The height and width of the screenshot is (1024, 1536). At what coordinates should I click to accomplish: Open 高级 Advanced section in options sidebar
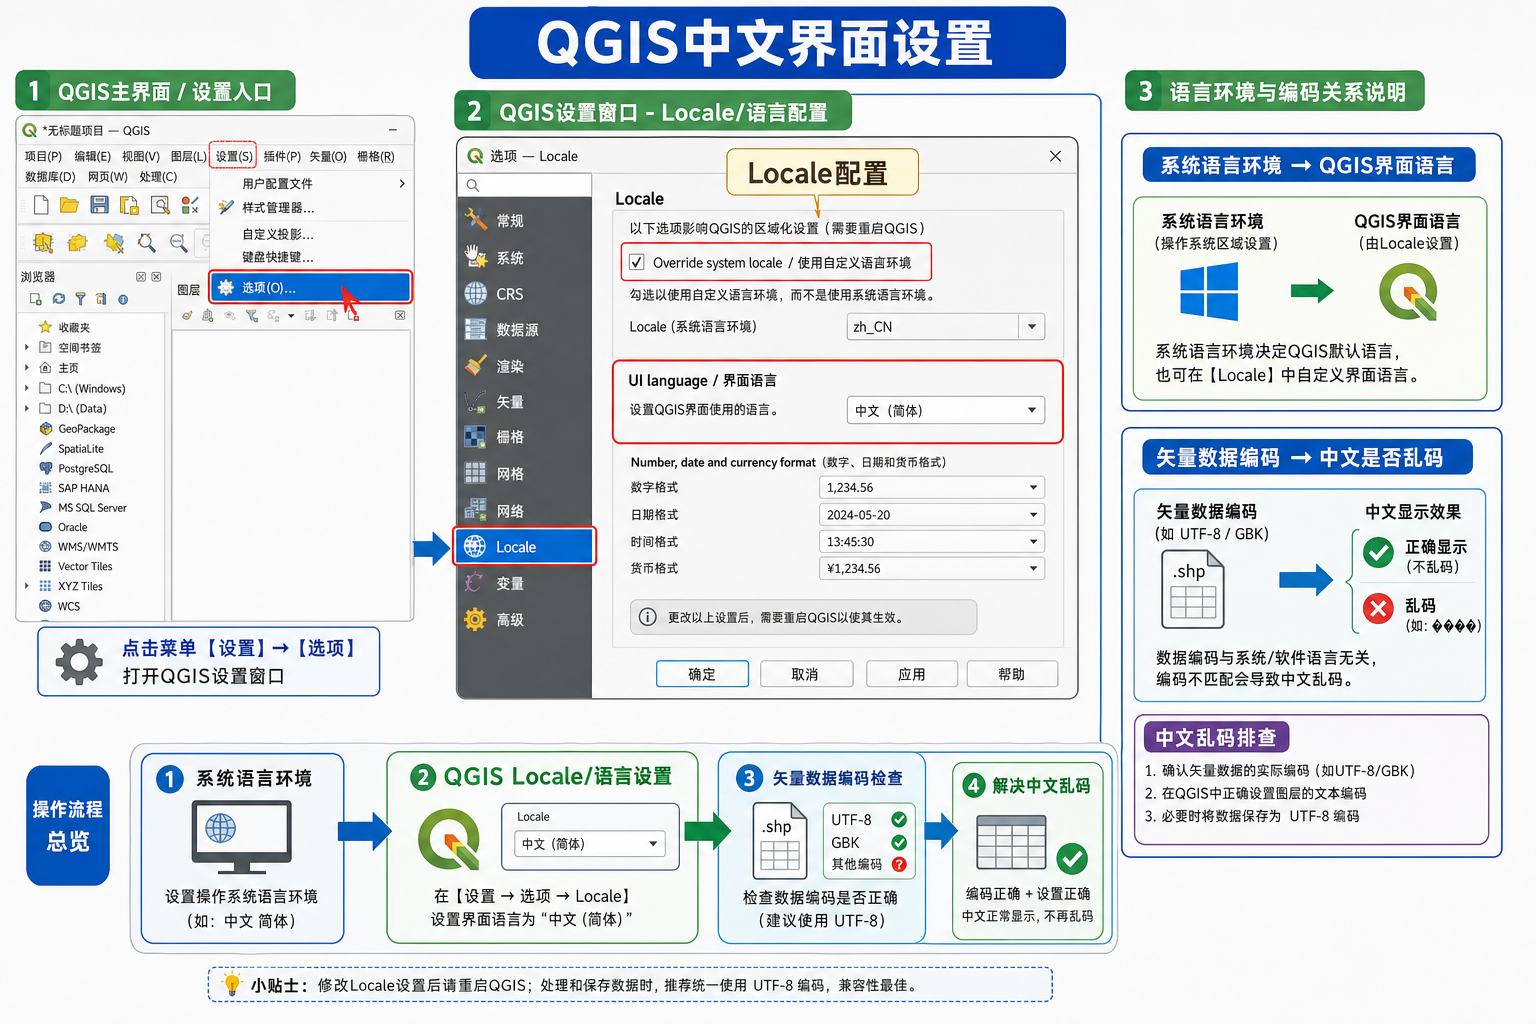click(524, 620)
